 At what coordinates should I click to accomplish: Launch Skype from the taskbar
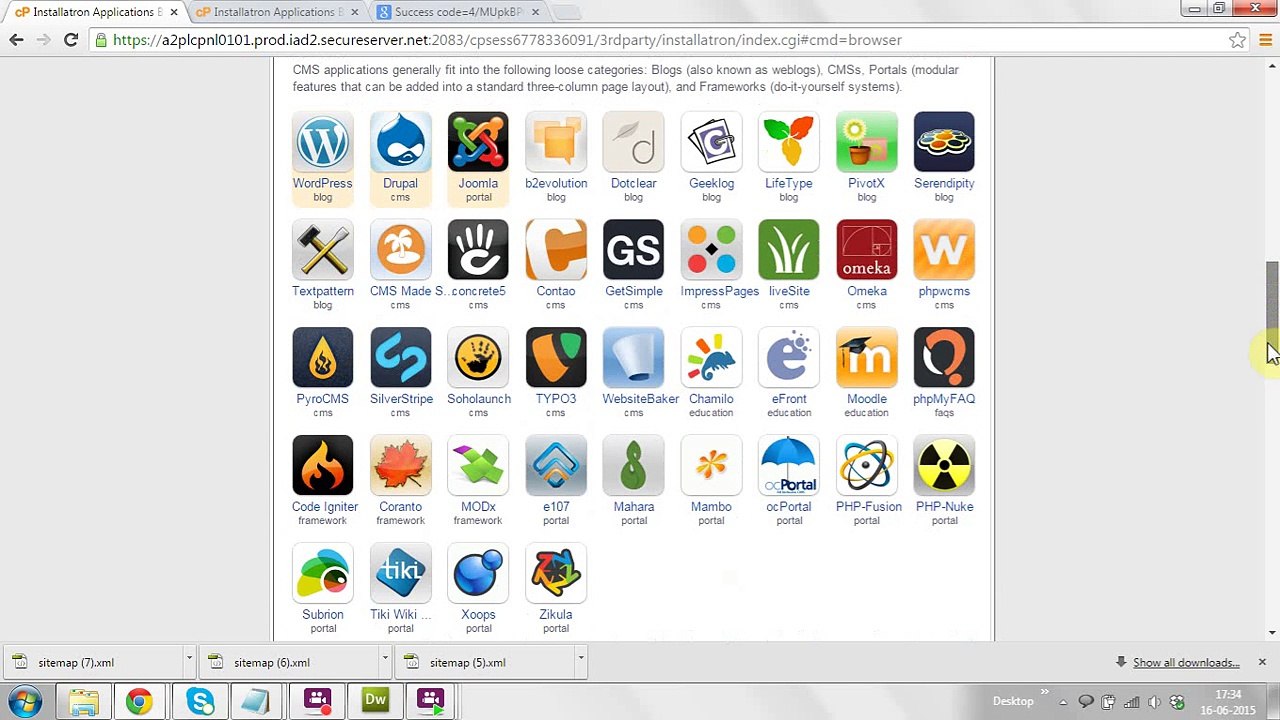point(200,701)
